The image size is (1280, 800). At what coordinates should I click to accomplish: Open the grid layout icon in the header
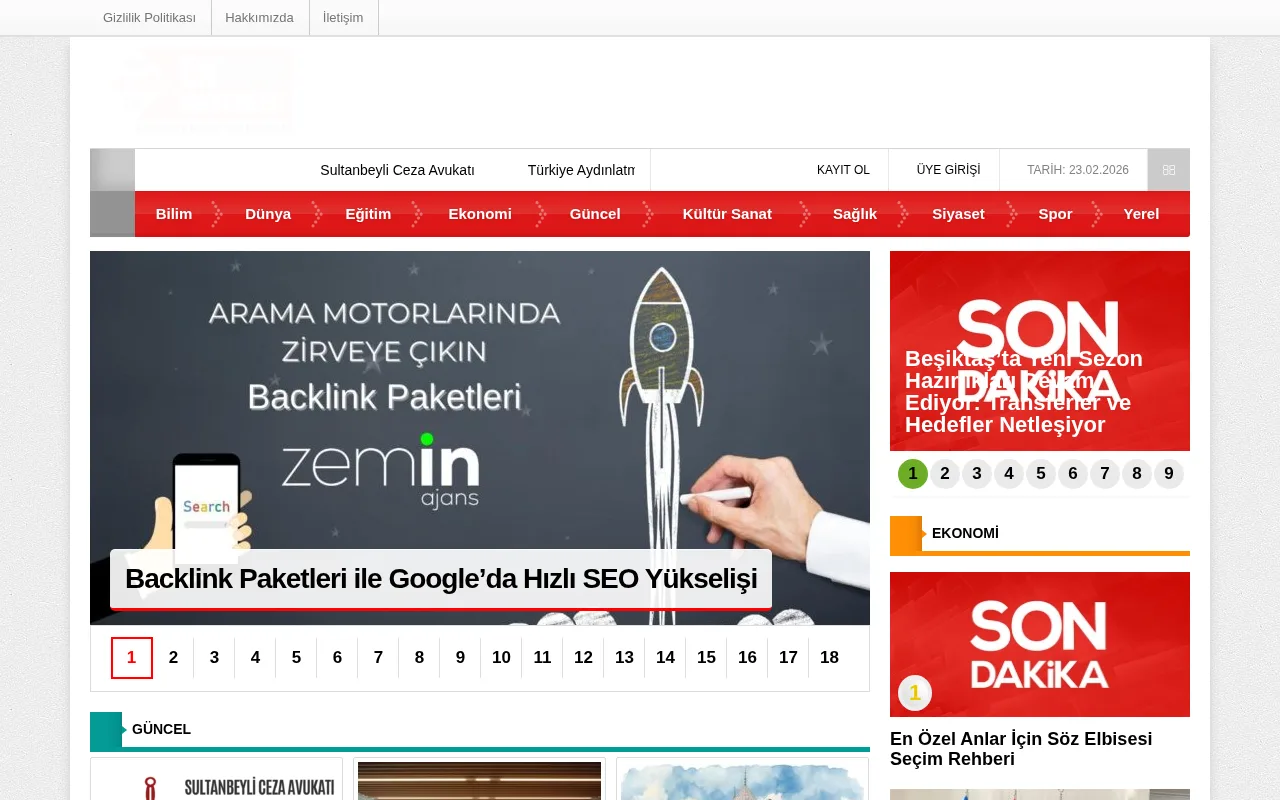pyautogui.click(x=1168, y=170)
